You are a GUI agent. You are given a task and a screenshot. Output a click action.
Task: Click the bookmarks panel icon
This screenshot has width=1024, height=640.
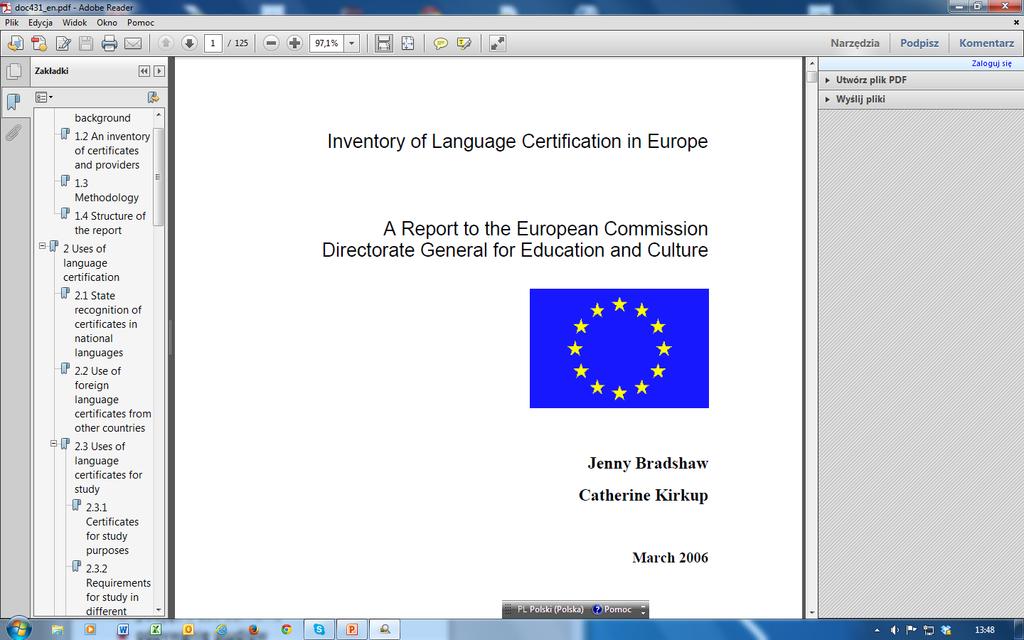tap(13, 102)
